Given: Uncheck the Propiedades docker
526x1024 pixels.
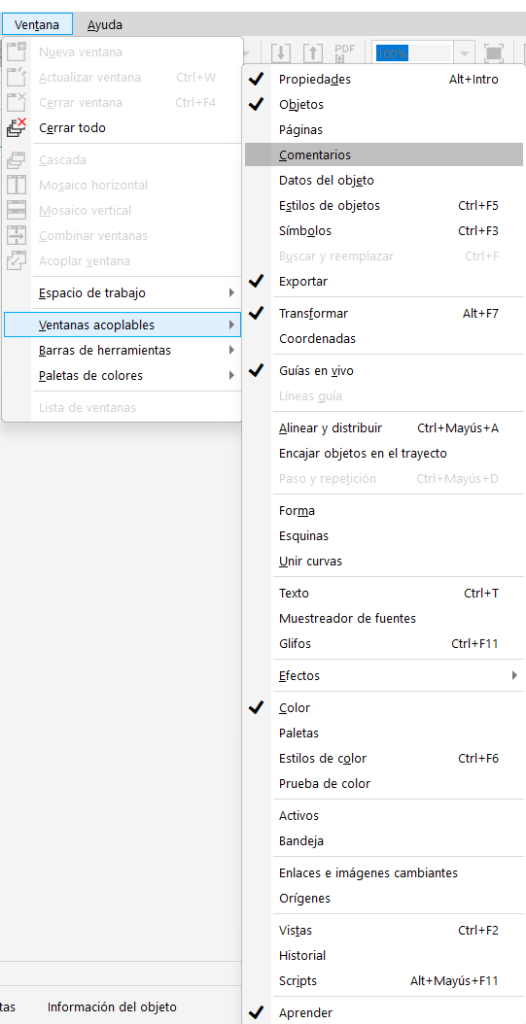Looking at the screenshot, I should tap(257, 79).
